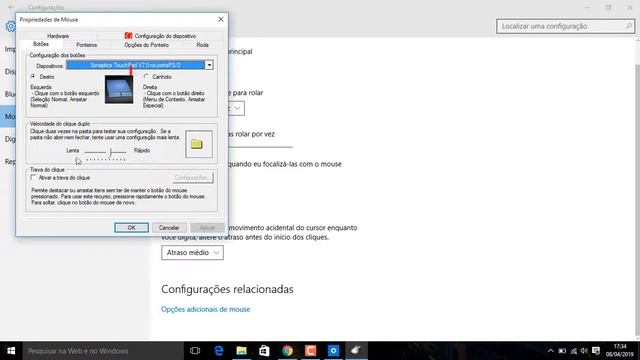Select the Settings app taskbar icon
The image size is (640, 360).
coord(333,351)
